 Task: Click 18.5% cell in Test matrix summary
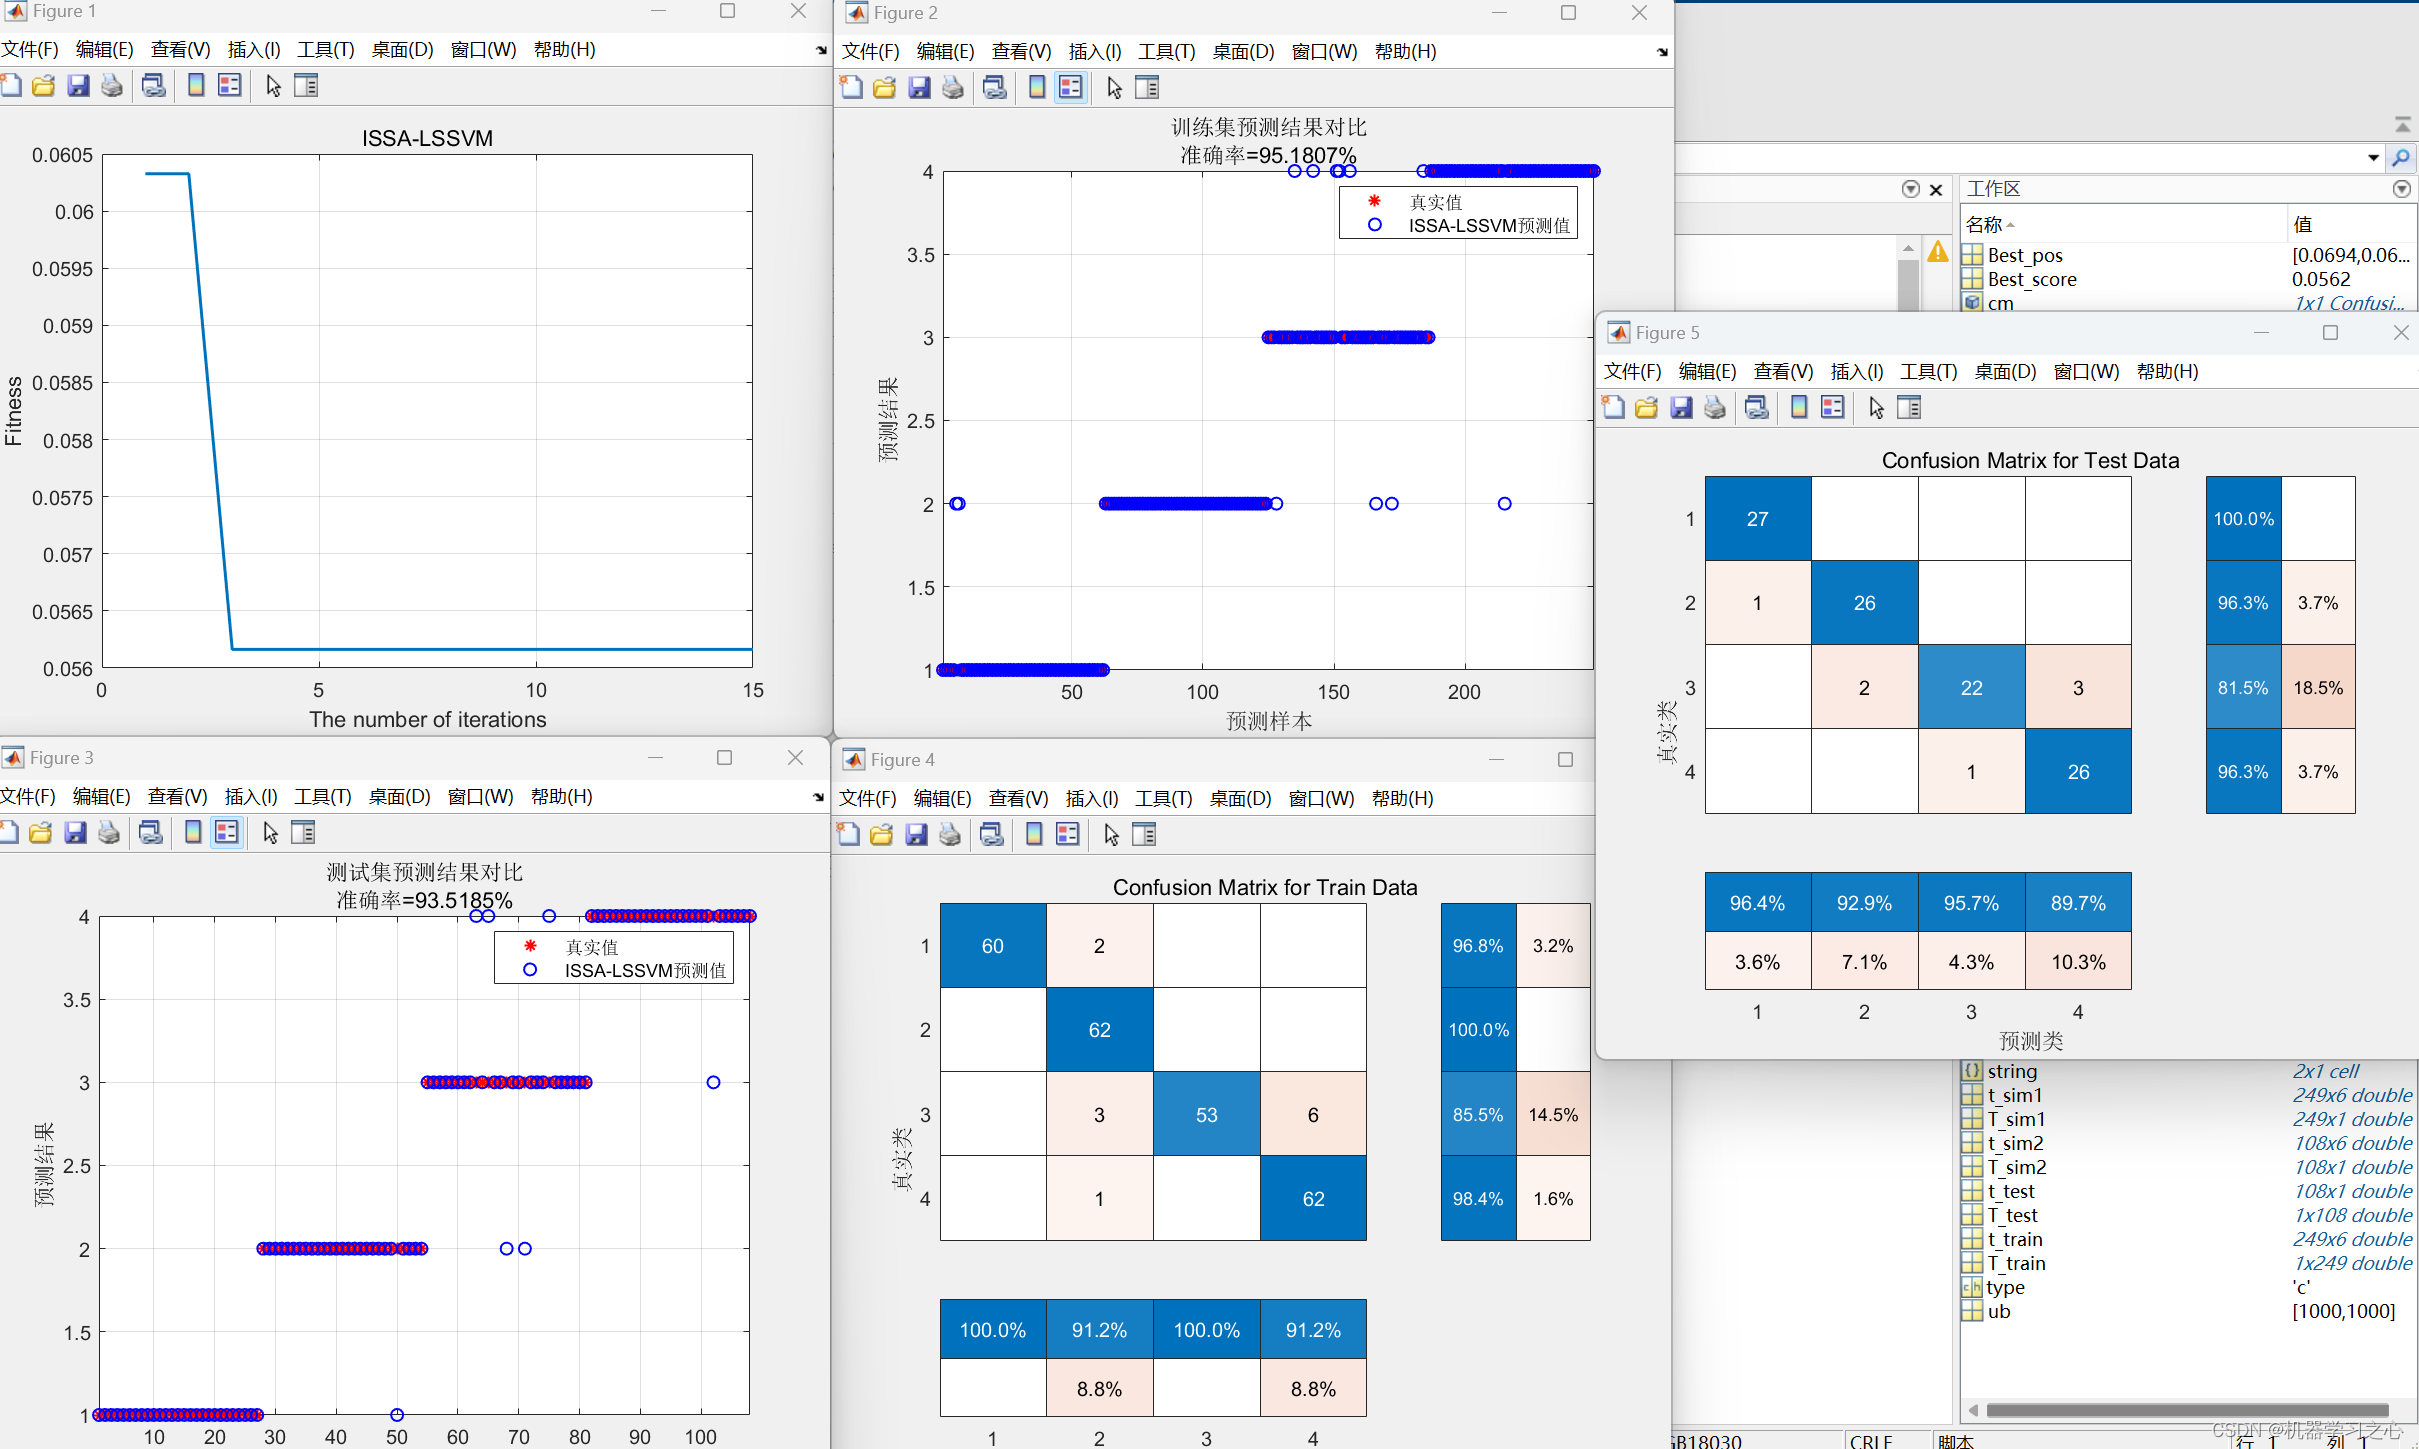[x=2318, y=688]
